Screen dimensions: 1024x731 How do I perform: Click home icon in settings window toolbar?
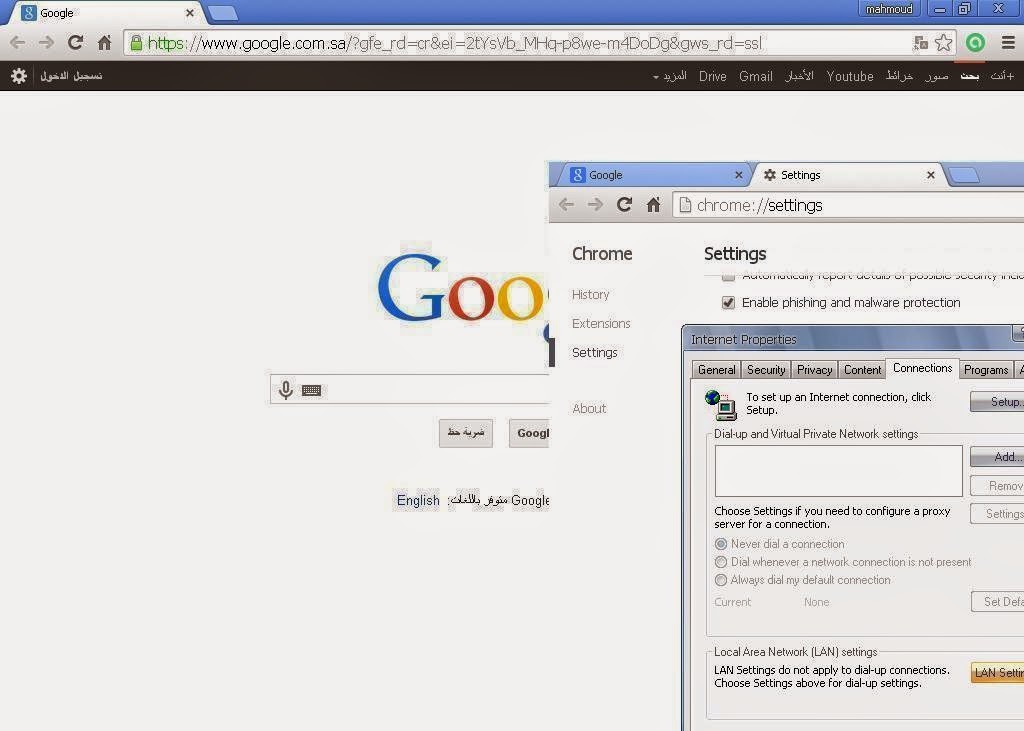click(653, 205)
